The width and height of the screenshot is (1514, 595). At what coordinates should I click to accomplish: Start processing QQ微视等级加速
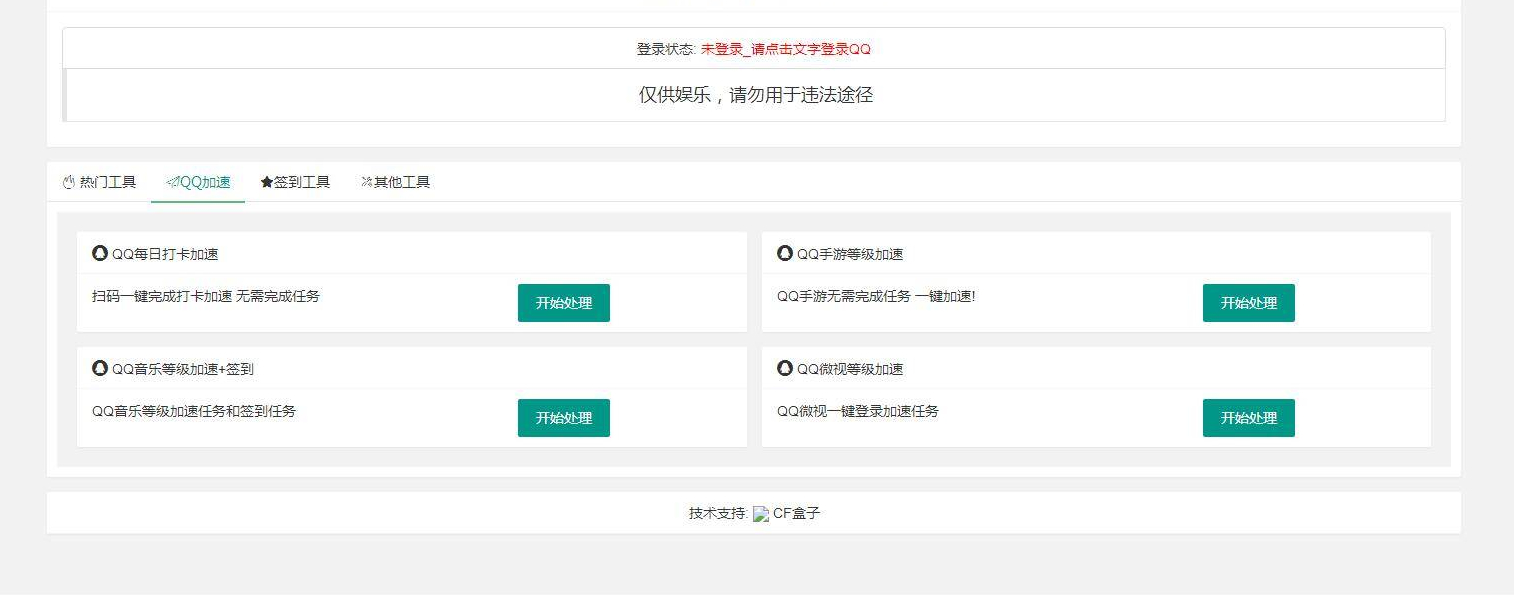tap(1249, 418)
